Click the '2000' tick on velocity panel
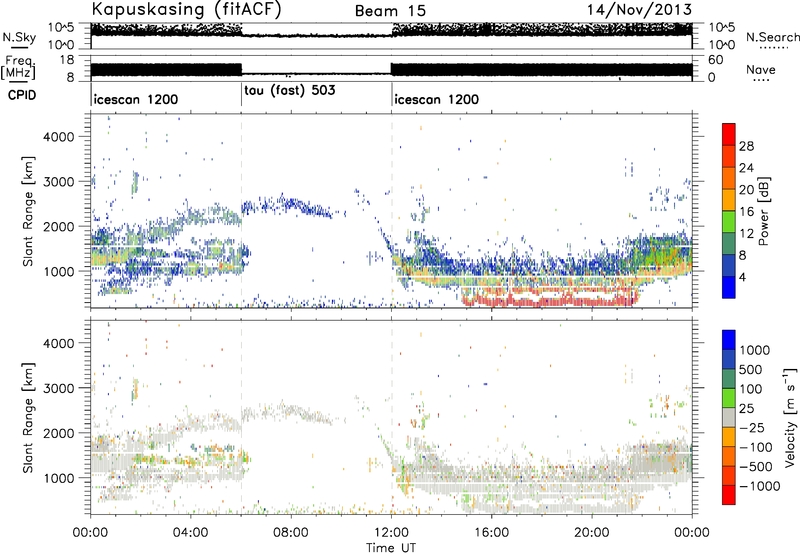The width and height of the screenshot is (800, 554). tap(59, 433)
